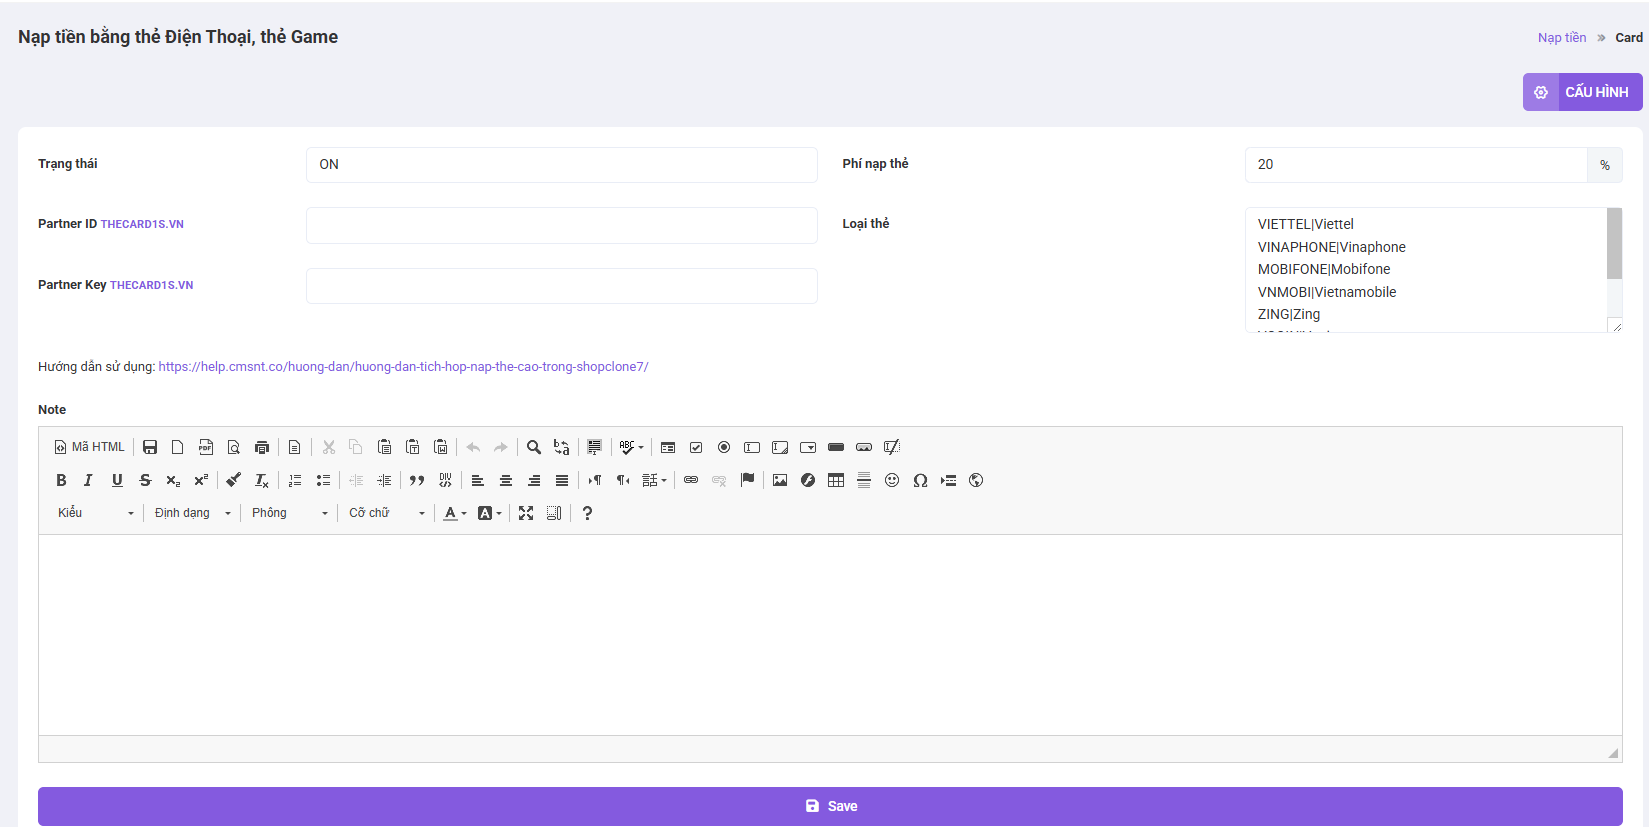
Task: Open the find magnifier tool
Action: coord(534,447)
